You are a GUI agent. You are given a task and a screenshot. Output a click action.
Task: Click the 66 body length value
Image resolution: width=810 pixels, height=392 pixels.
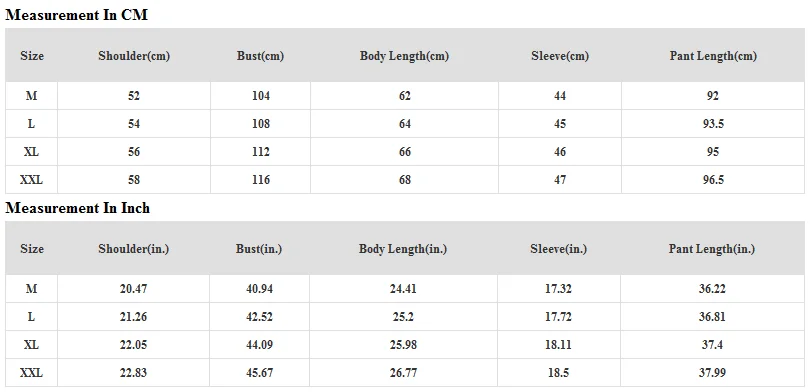click(x=404, y=152)
